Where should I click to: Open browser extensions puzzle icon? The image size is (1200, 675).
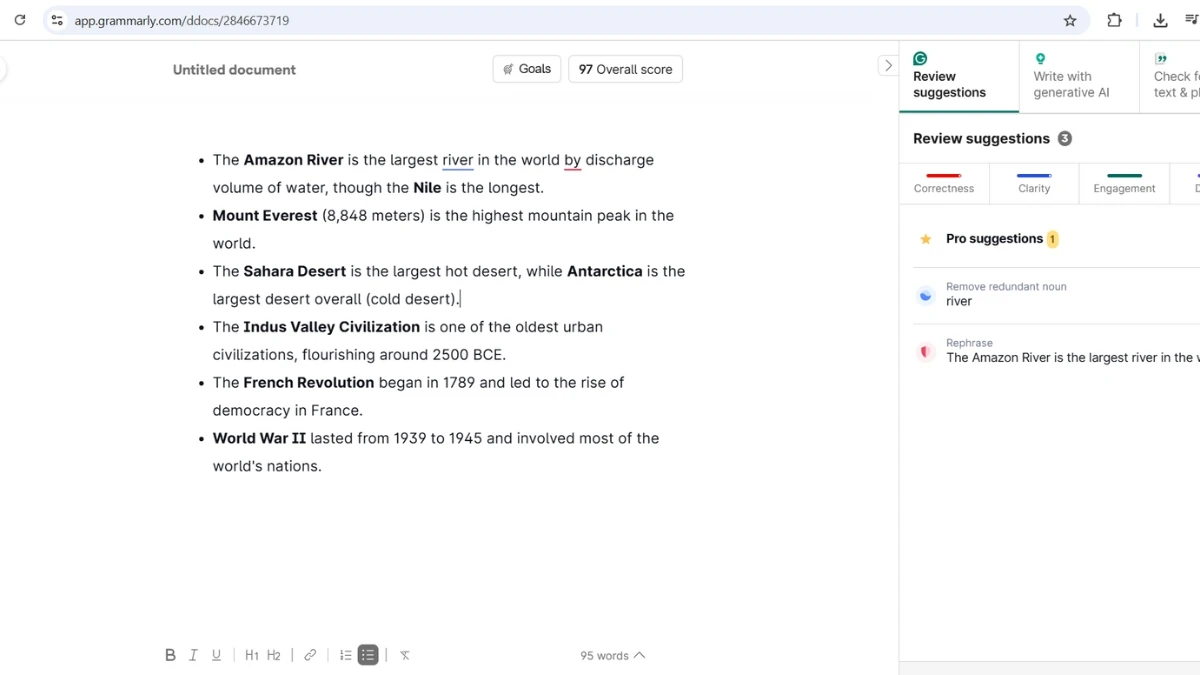tap(1114, 20)
